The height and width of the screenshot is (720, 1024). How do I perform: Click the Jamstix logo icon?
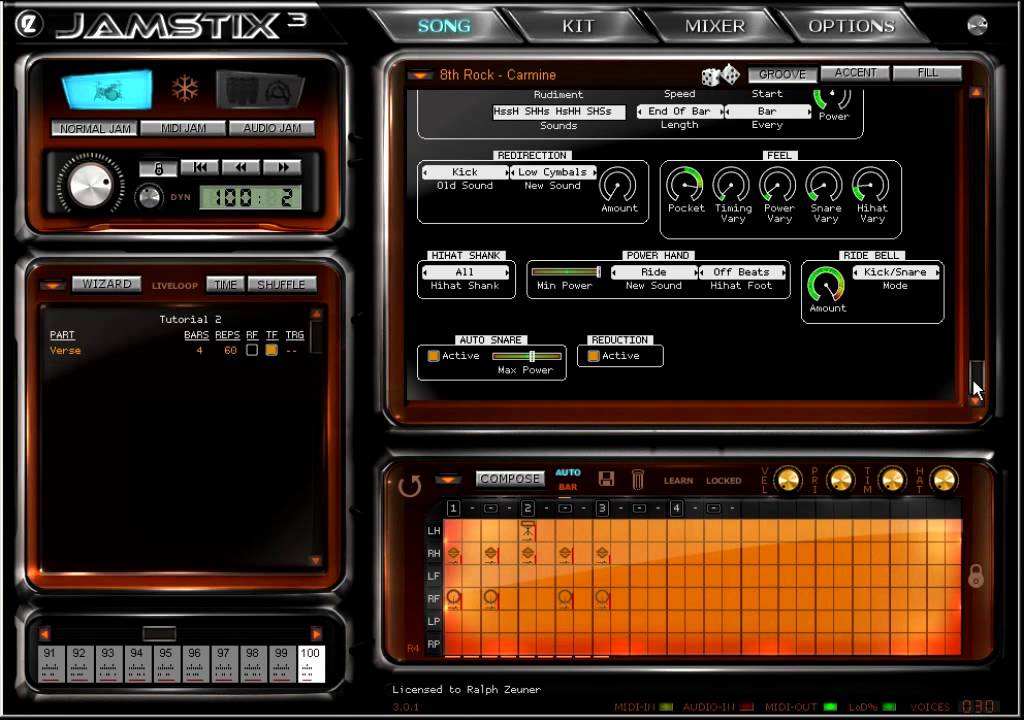29,24
